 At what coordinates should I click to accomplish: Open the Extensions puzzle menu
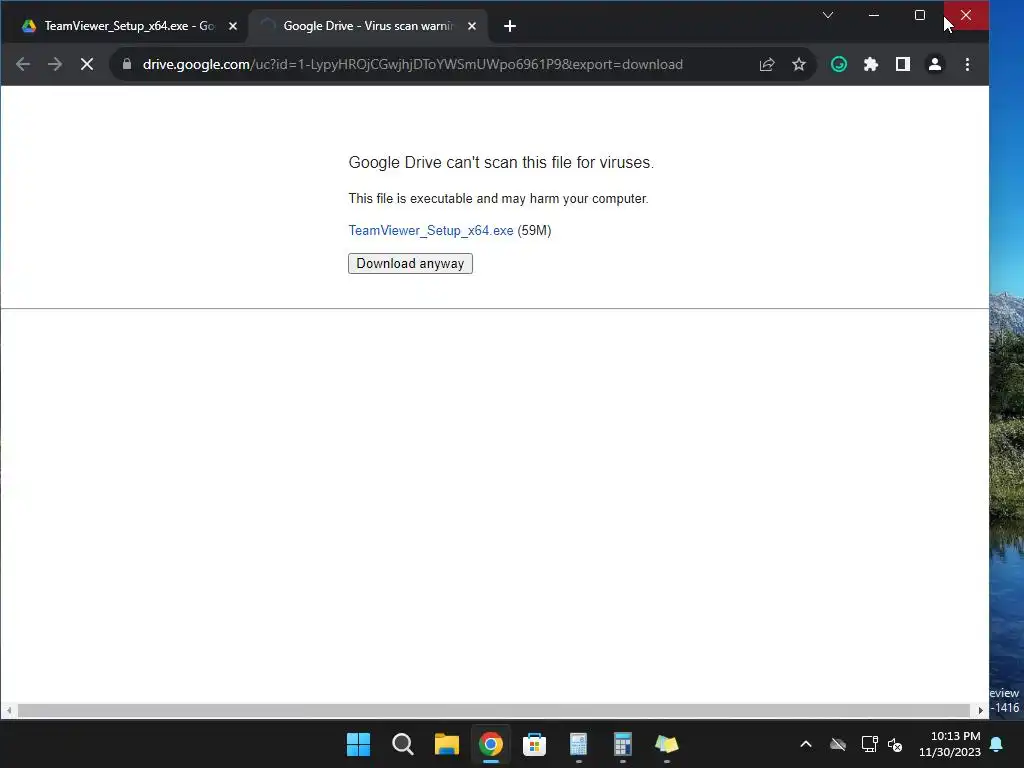871,64
